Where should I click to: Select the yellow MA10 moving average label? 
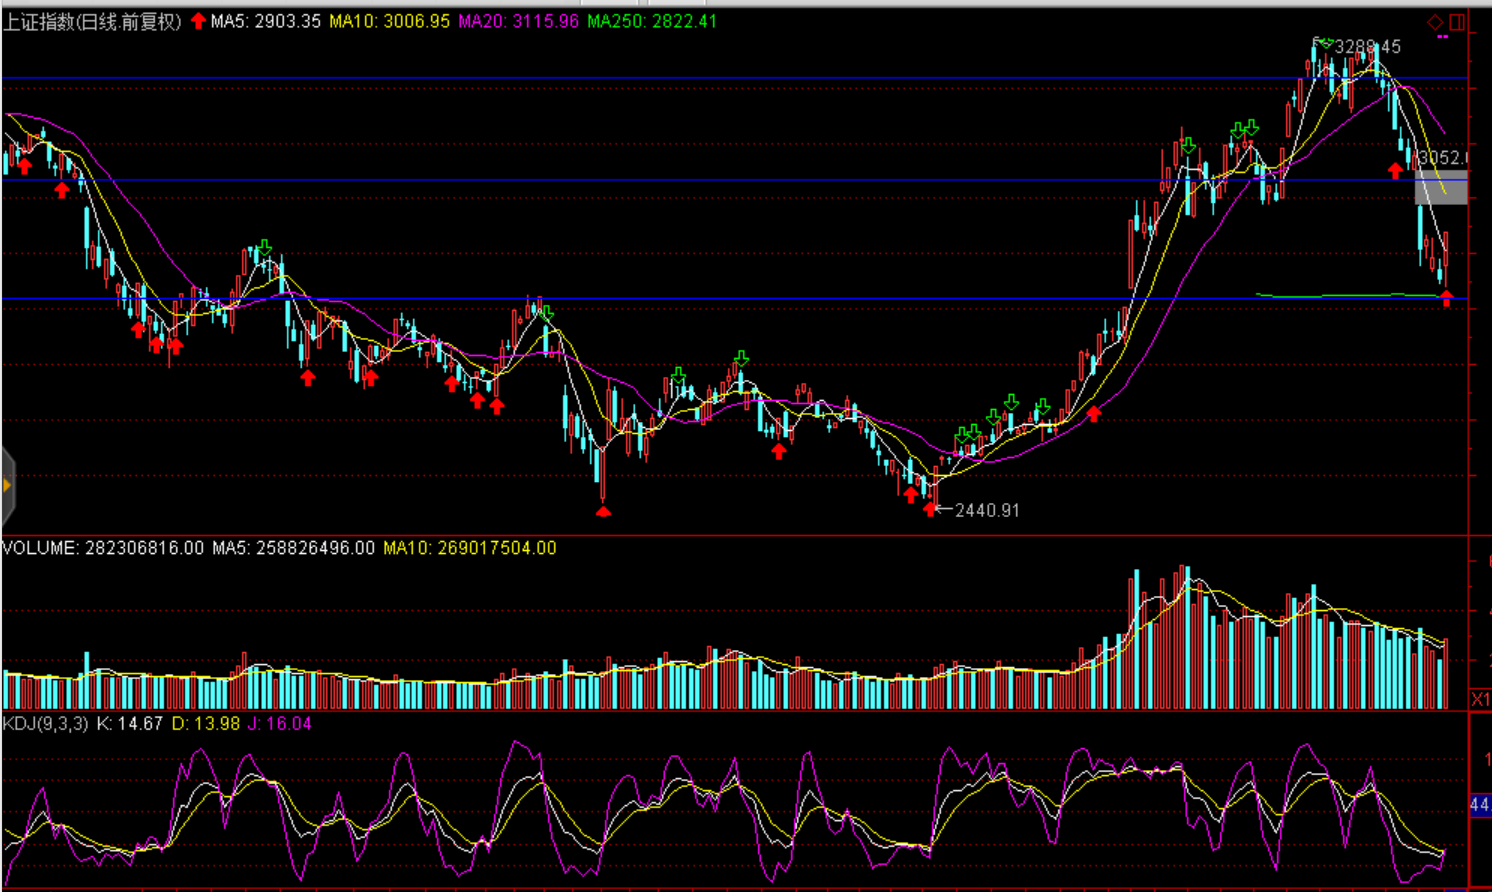(x=389, y=21)
